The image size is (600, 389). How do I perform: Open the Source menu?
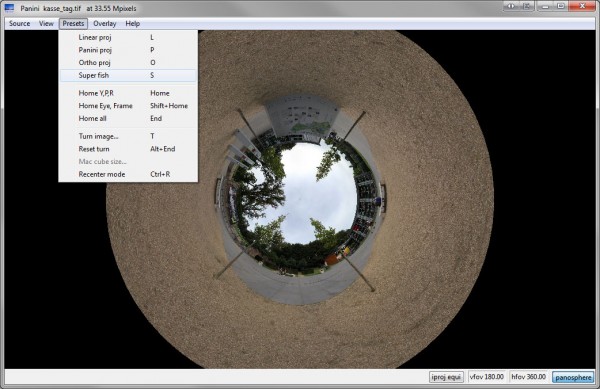tap(20, 24)
